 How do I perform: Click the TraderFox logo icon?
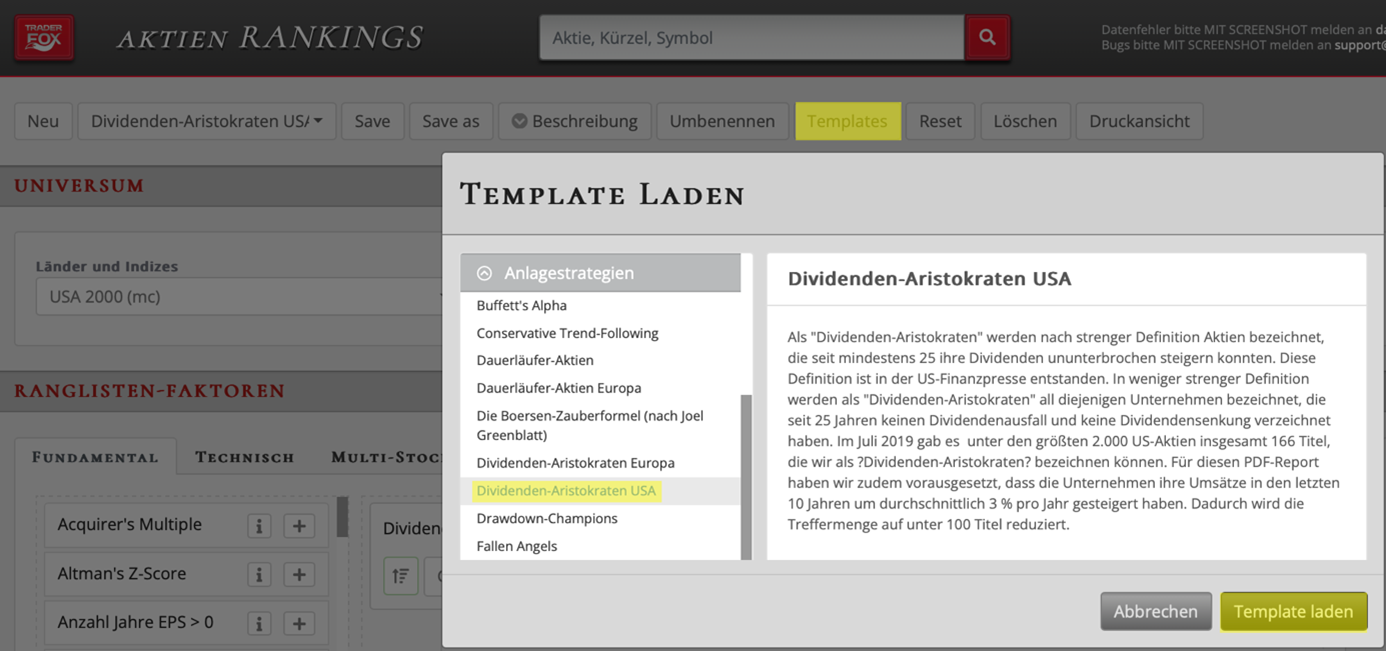click(44, 38)
